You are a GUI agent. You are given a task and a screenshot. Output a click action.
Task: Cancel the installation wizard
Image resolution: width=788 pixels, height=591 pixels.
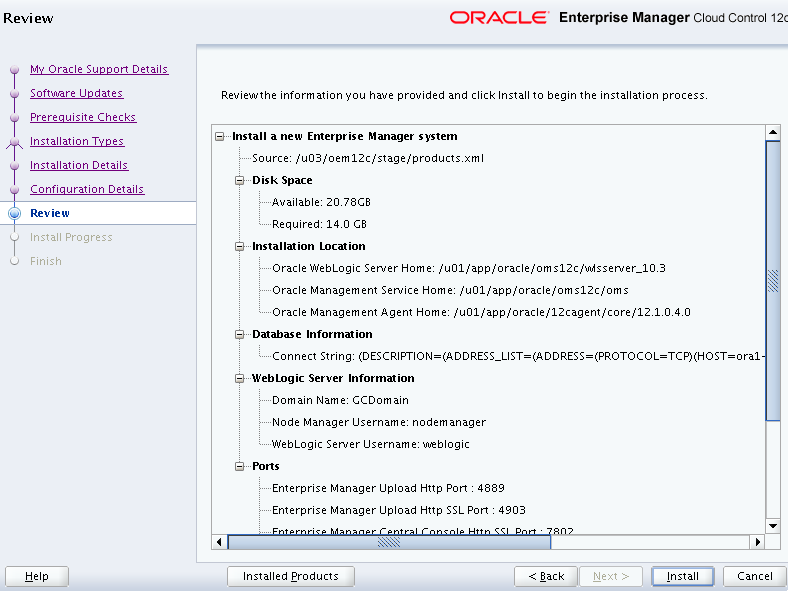pos(754,576)
